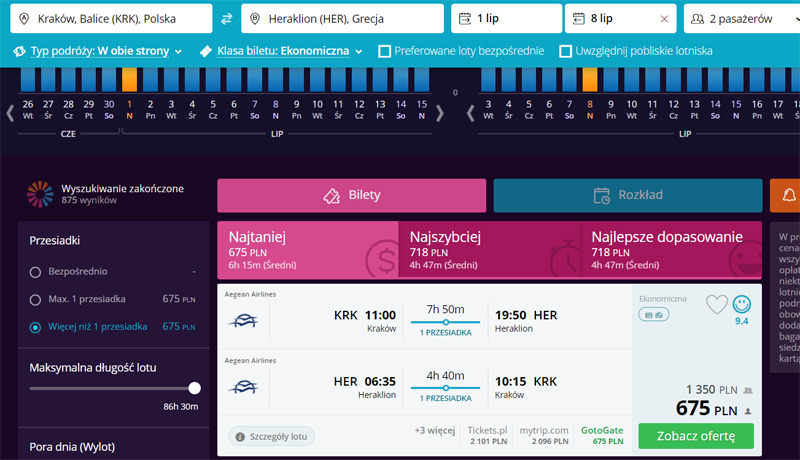Click baggage info badge under Ekonomiczna
Screen dimensions: 800x460
click(654, 315)
